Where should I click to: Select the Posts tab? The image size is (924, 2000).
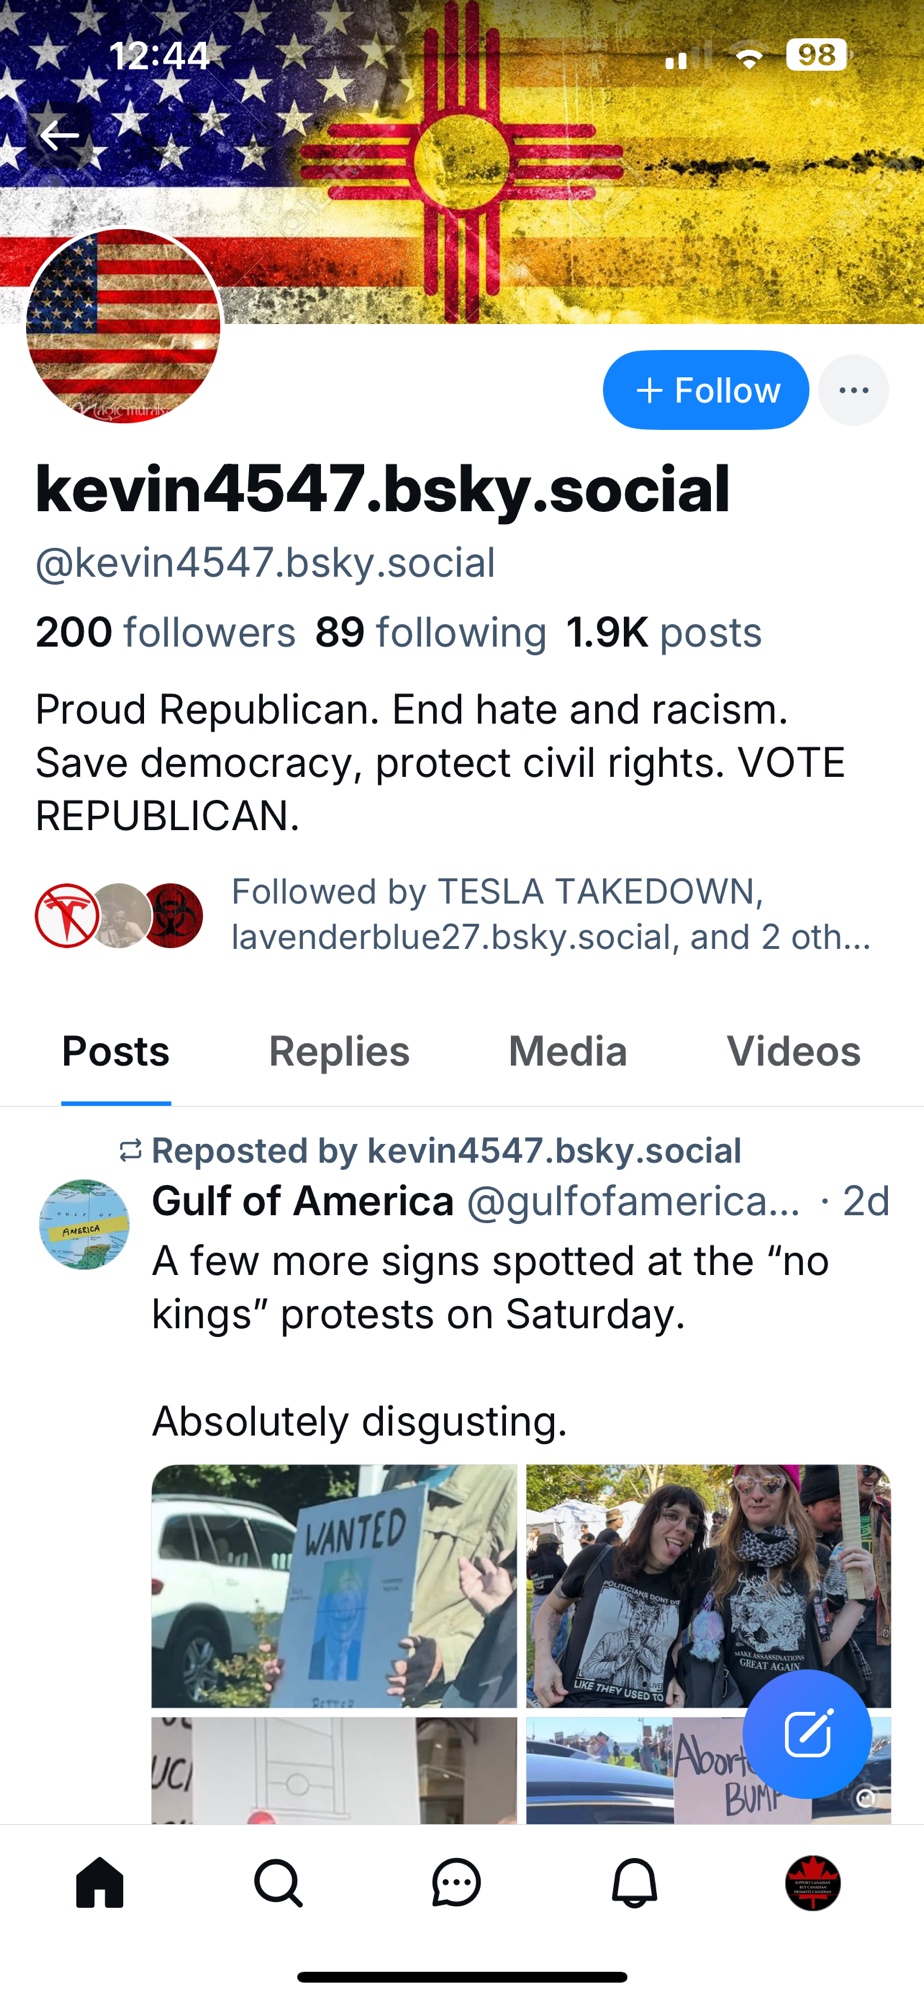(116, 1052)
